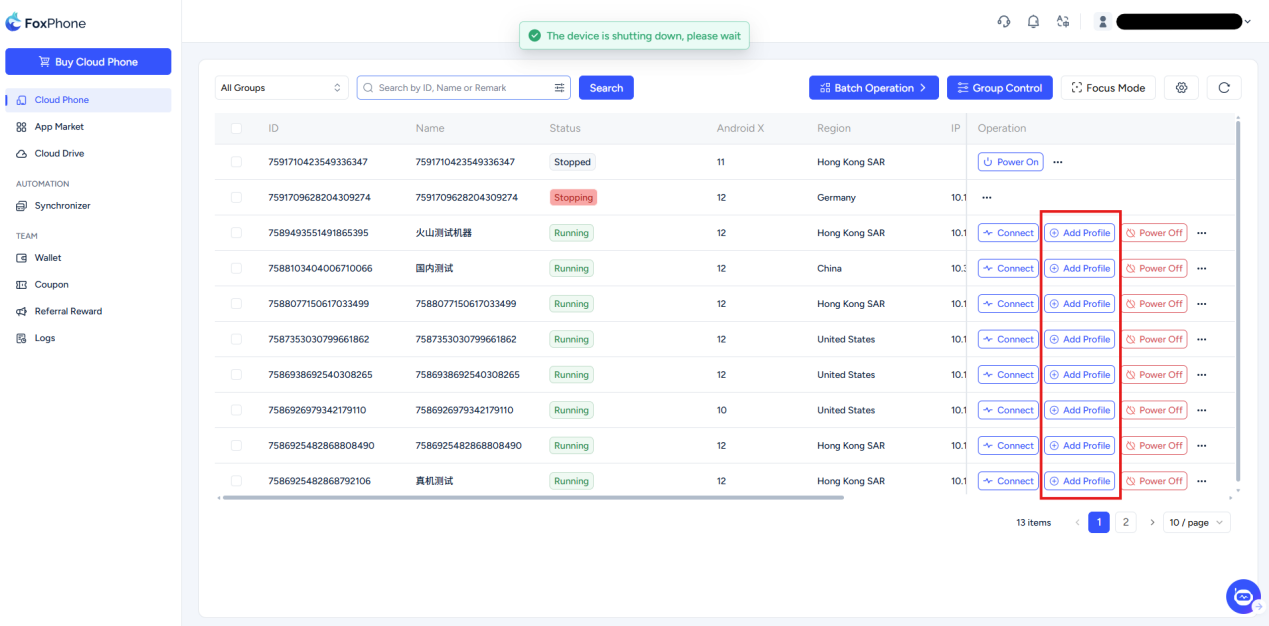The width and height of the screenshot is (1269, 626).
Task: Go to Synchronizer in sidebar
Action: click(62, 206)
